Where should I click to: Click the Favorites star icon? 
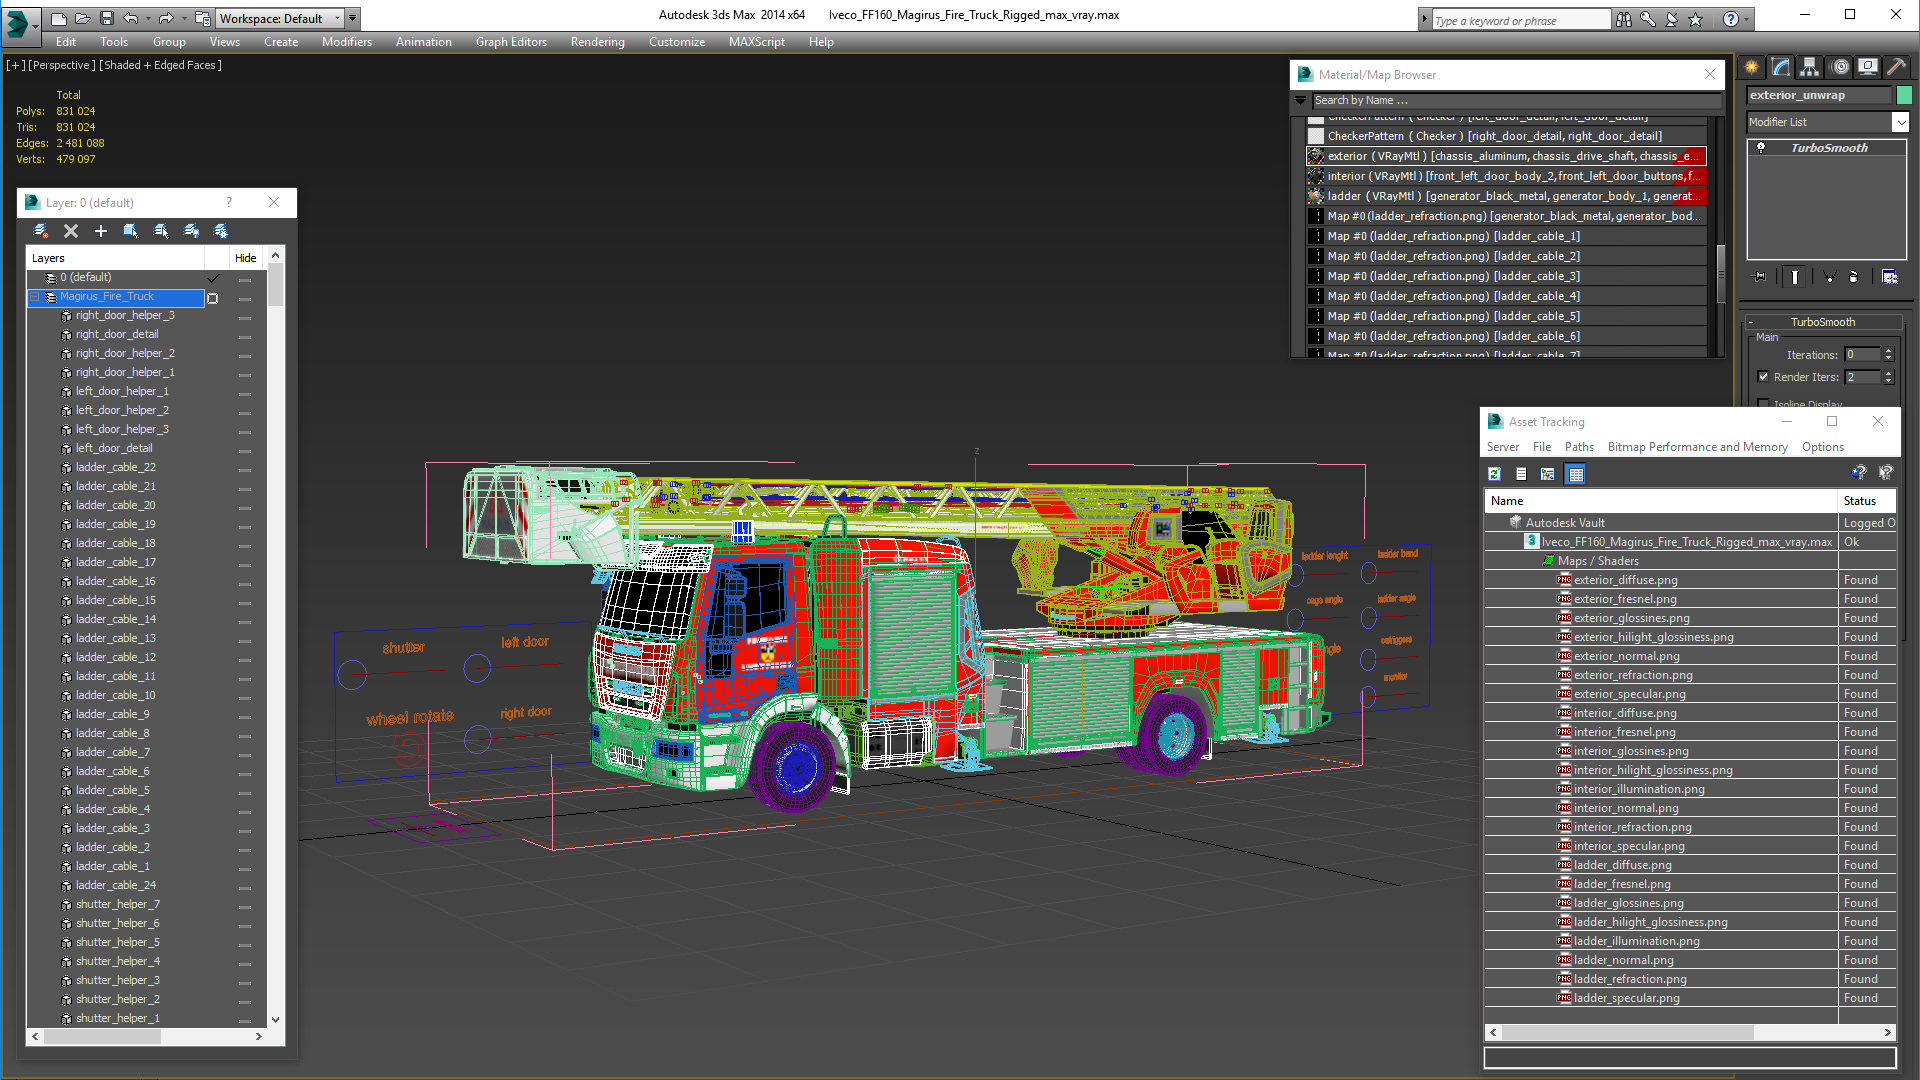(x=1695, y=19)
